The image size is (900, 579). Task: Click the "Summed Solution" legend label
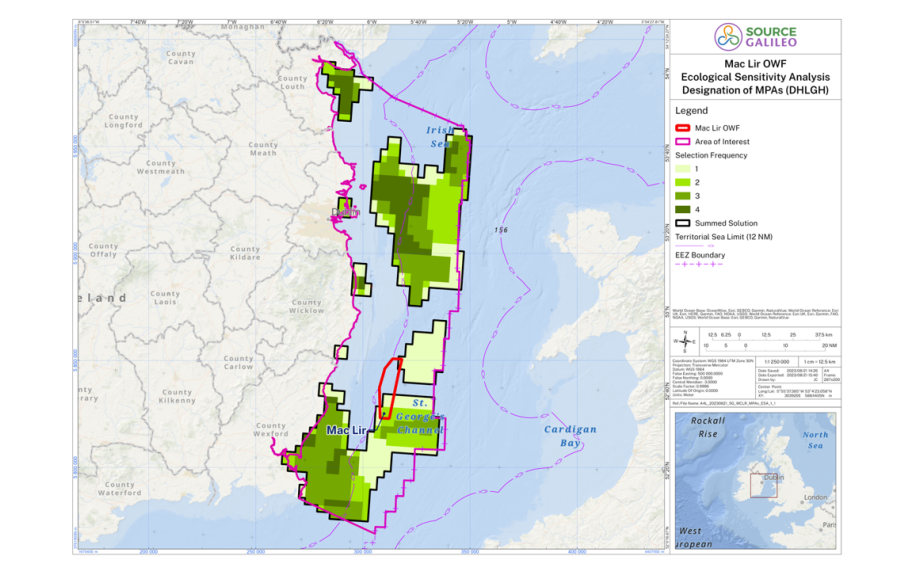pyautogui.click(x=726, y=223)
